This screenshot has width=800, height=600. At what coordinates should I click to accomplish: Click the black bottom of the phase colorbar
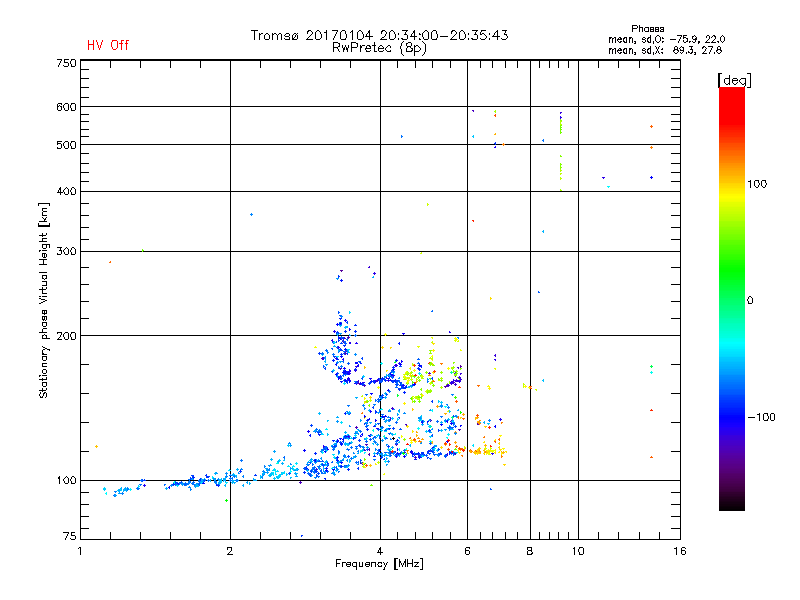pos(732,503)
